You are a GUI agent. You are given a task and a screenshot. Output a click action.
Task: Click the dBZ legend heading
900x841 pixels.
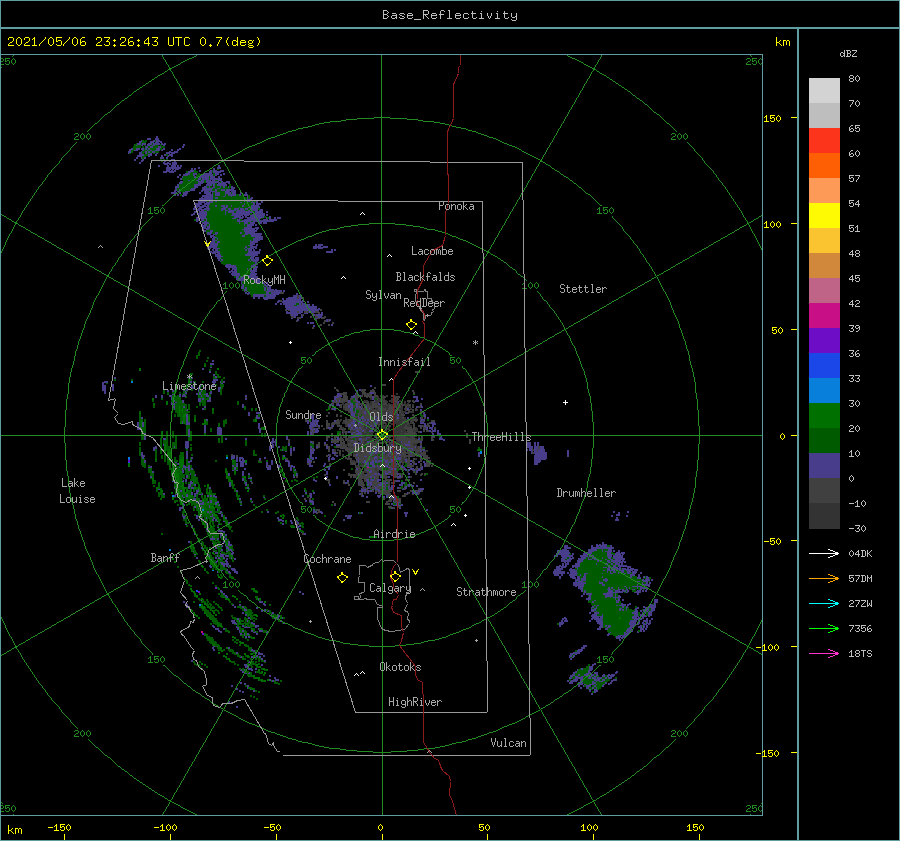pyautogui.click(x=848, y=54)
